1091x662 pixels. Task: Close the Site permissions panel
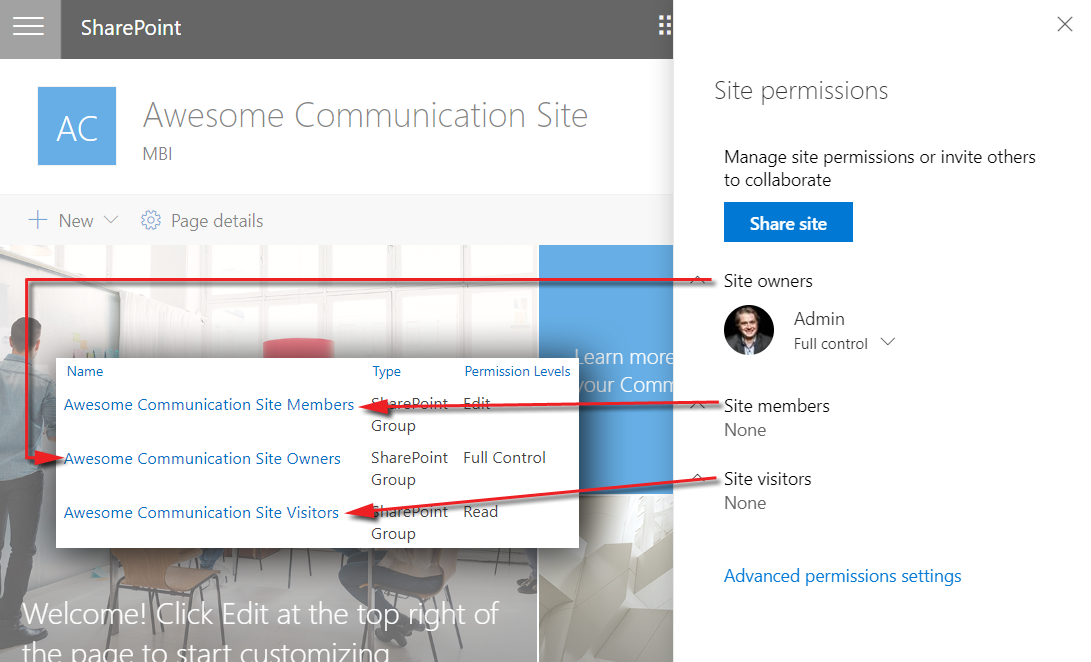tap(1065, 25)
